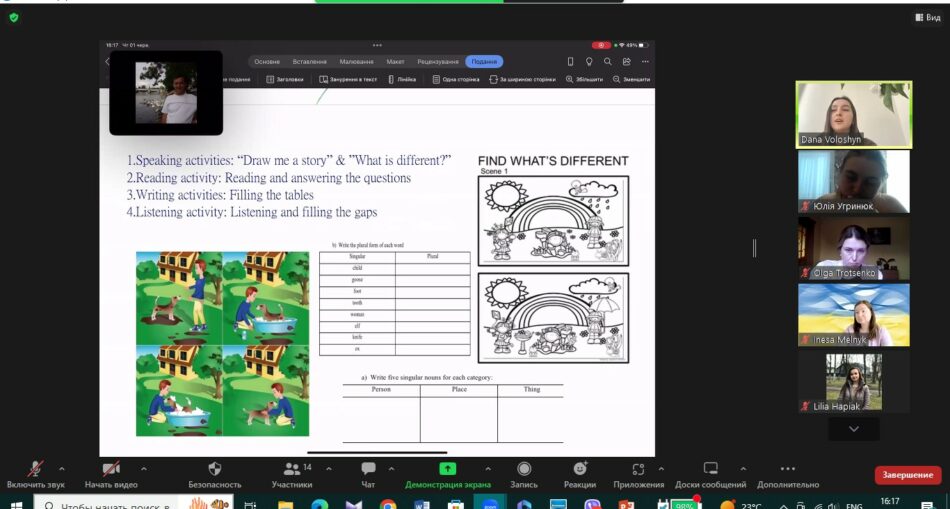Viewport: 950px width, 509px height.
Task: Select Dana Voloshyn's video thumbnail
Action: click(x=853, y=114)
